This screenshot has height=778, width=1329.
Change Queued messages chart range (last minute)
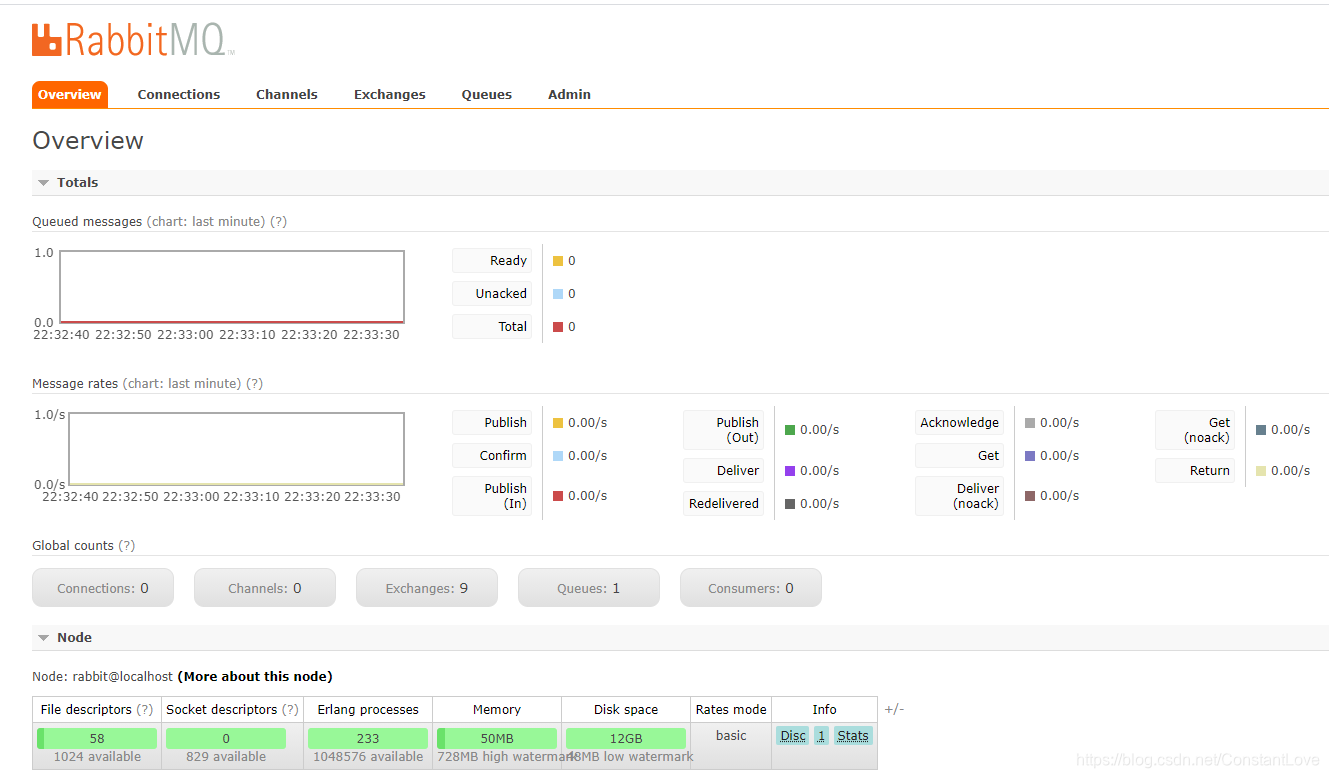(x=206, y=221)
